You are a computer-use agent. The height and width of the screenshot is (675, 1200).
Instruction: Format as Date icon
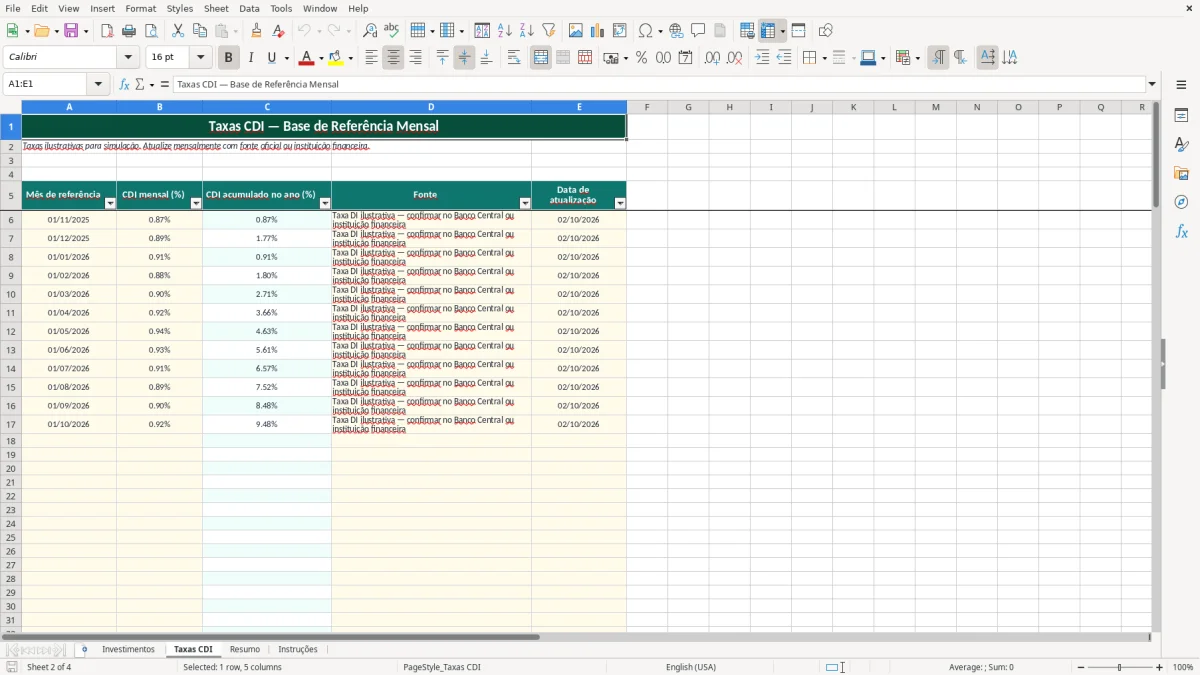point(686,58)
